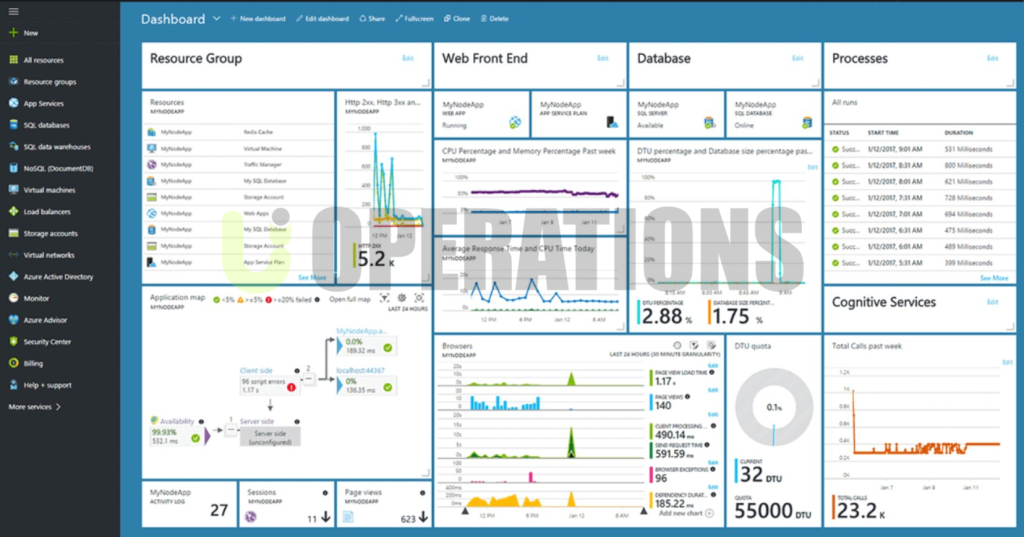The width and height of the screenshot is (1024, 537).
Task: Click Edit on Database tile
Action: (797, 58)
